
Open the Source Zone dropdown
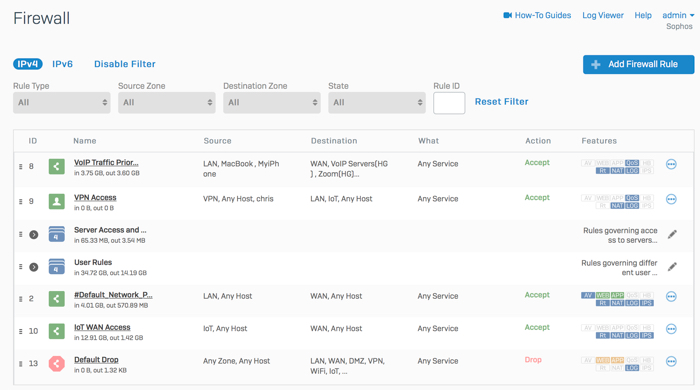167,103
